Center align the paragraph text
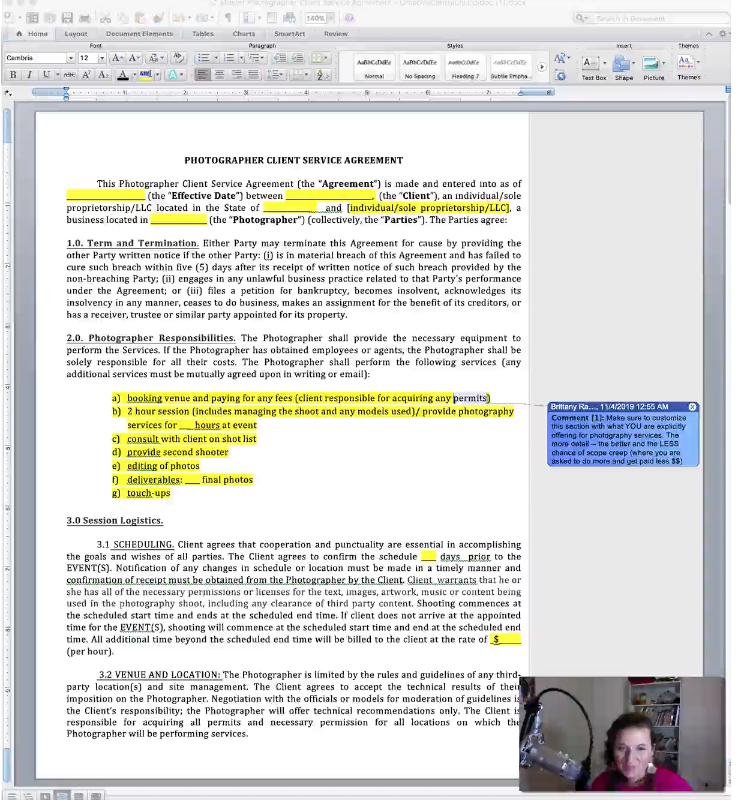This screenshot has width=744, height=808. pos(220,75)
